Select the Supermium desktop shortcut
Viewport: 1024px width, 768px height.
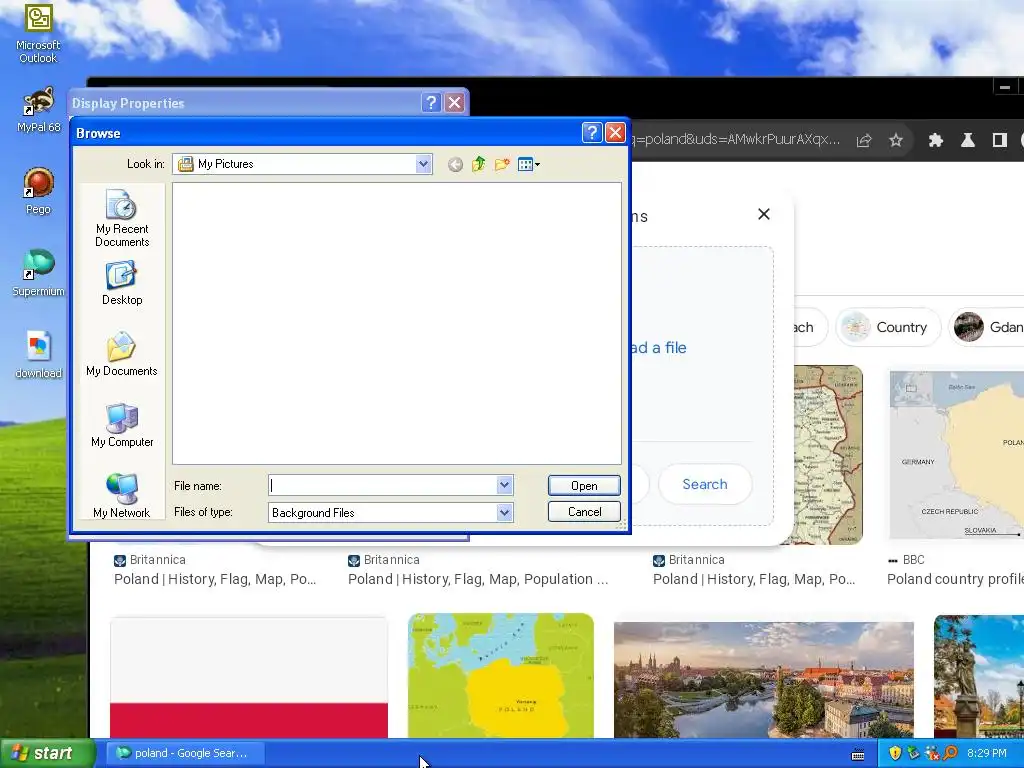(38, 273)
